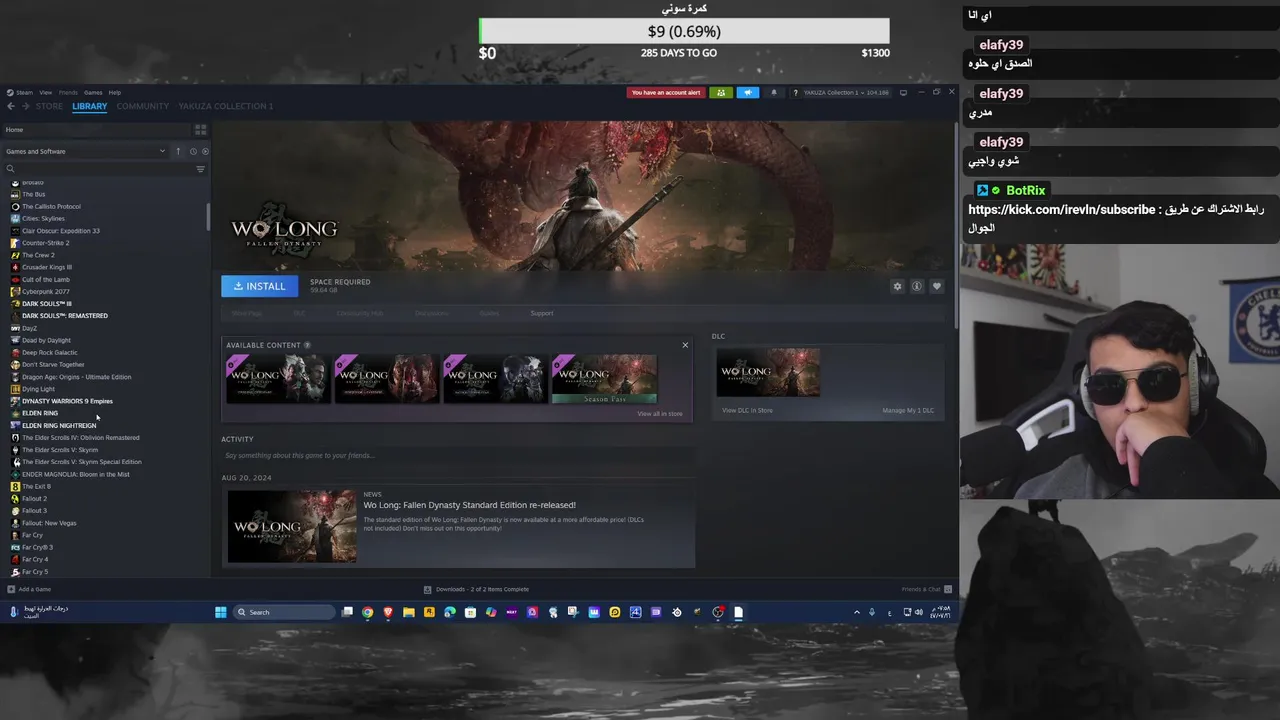1280x720 pixels.
Task: Close the Available Content panel
Action: click(x=685, y=345)
